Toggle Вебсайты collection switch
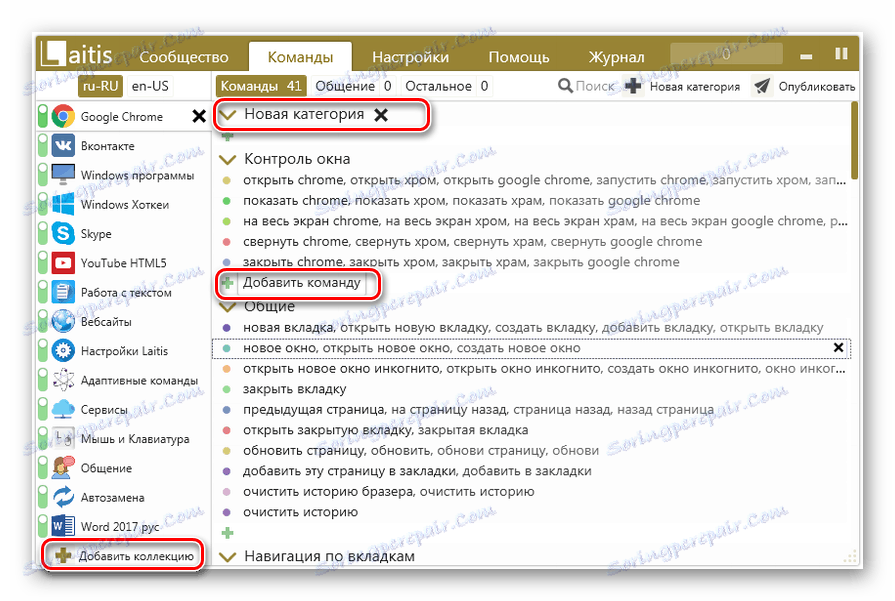 pyautogui.click(x=43, y=321)
